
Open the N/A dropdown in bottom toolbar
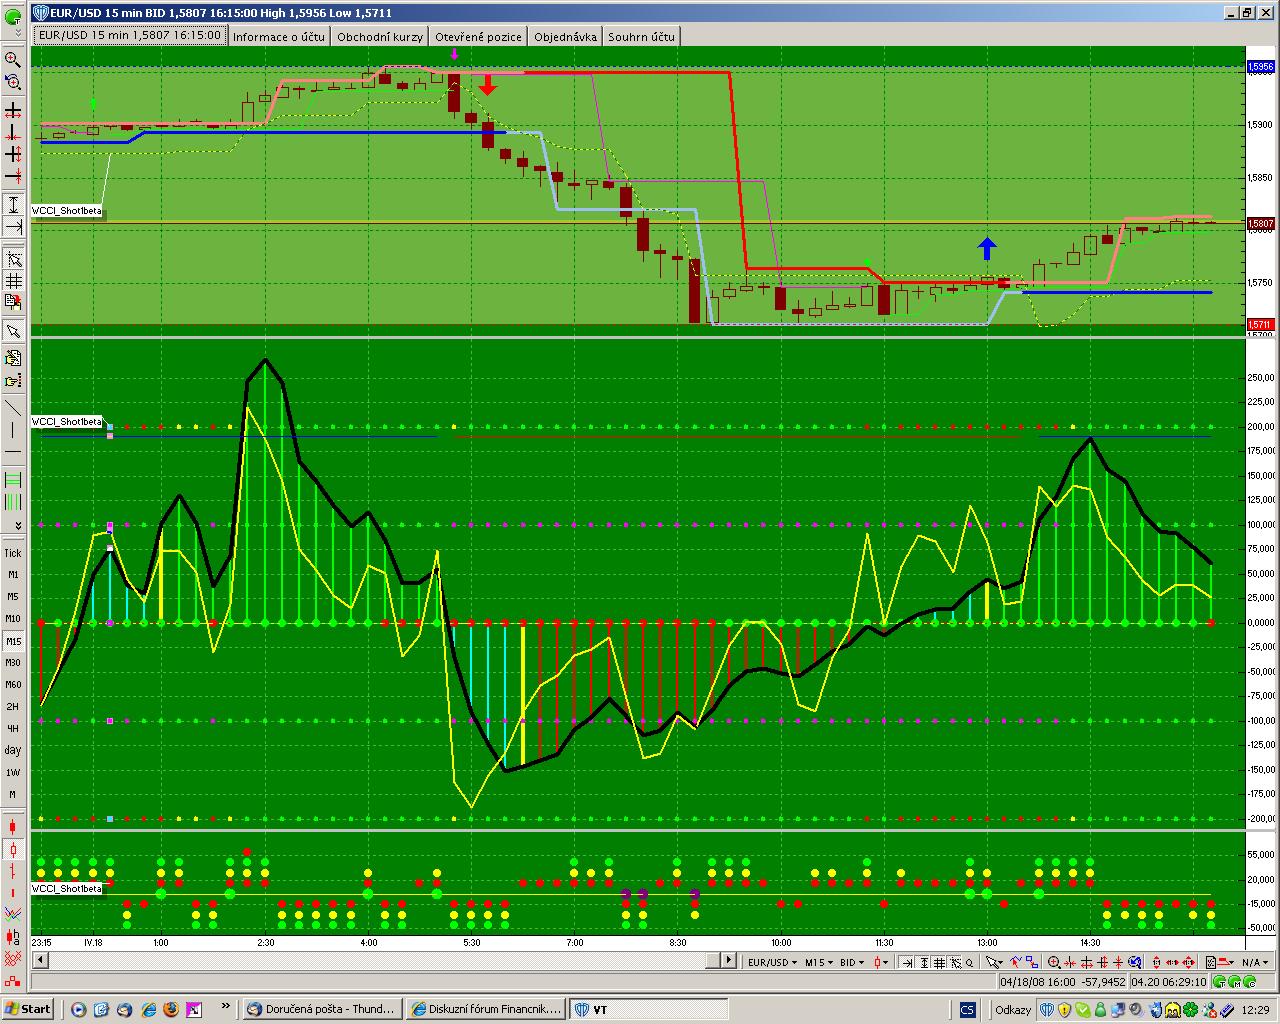1254,962
